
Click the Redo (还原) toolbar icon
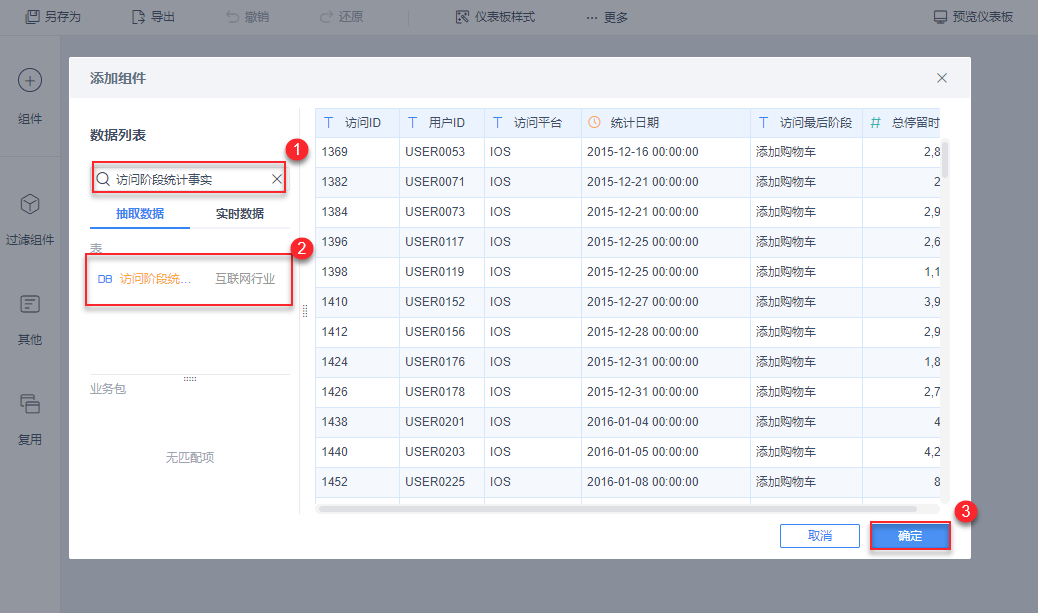click(326, 17)
